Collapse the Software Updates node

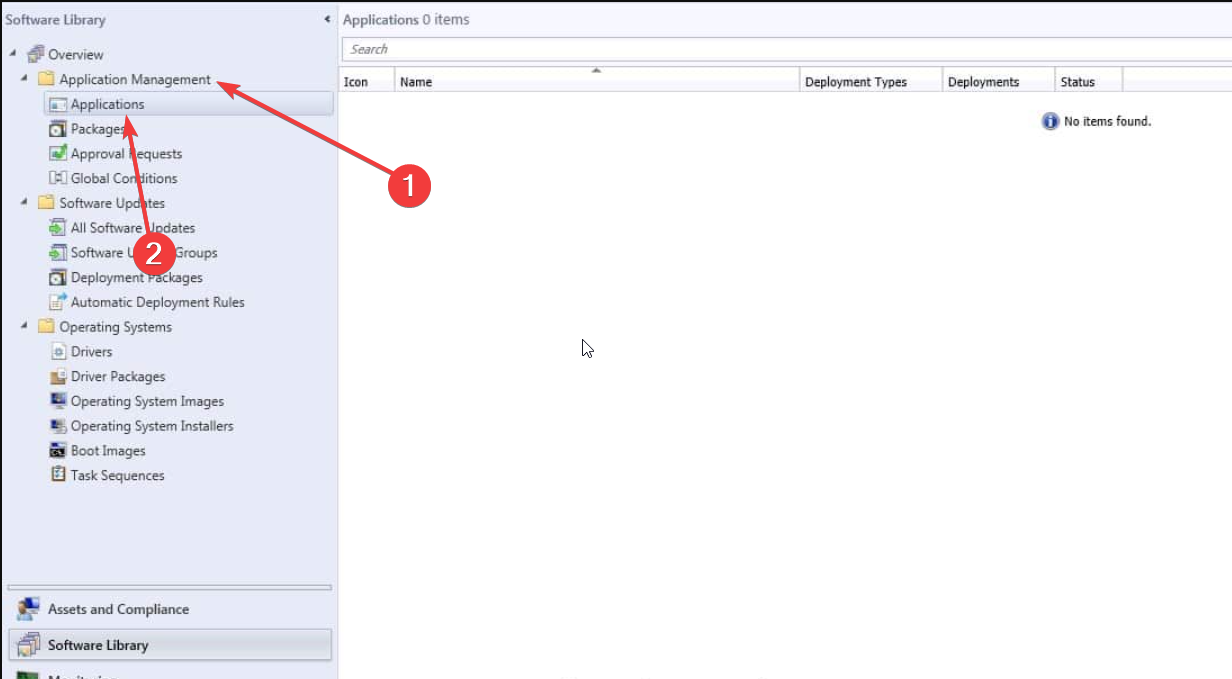click(x=24, y=203)
